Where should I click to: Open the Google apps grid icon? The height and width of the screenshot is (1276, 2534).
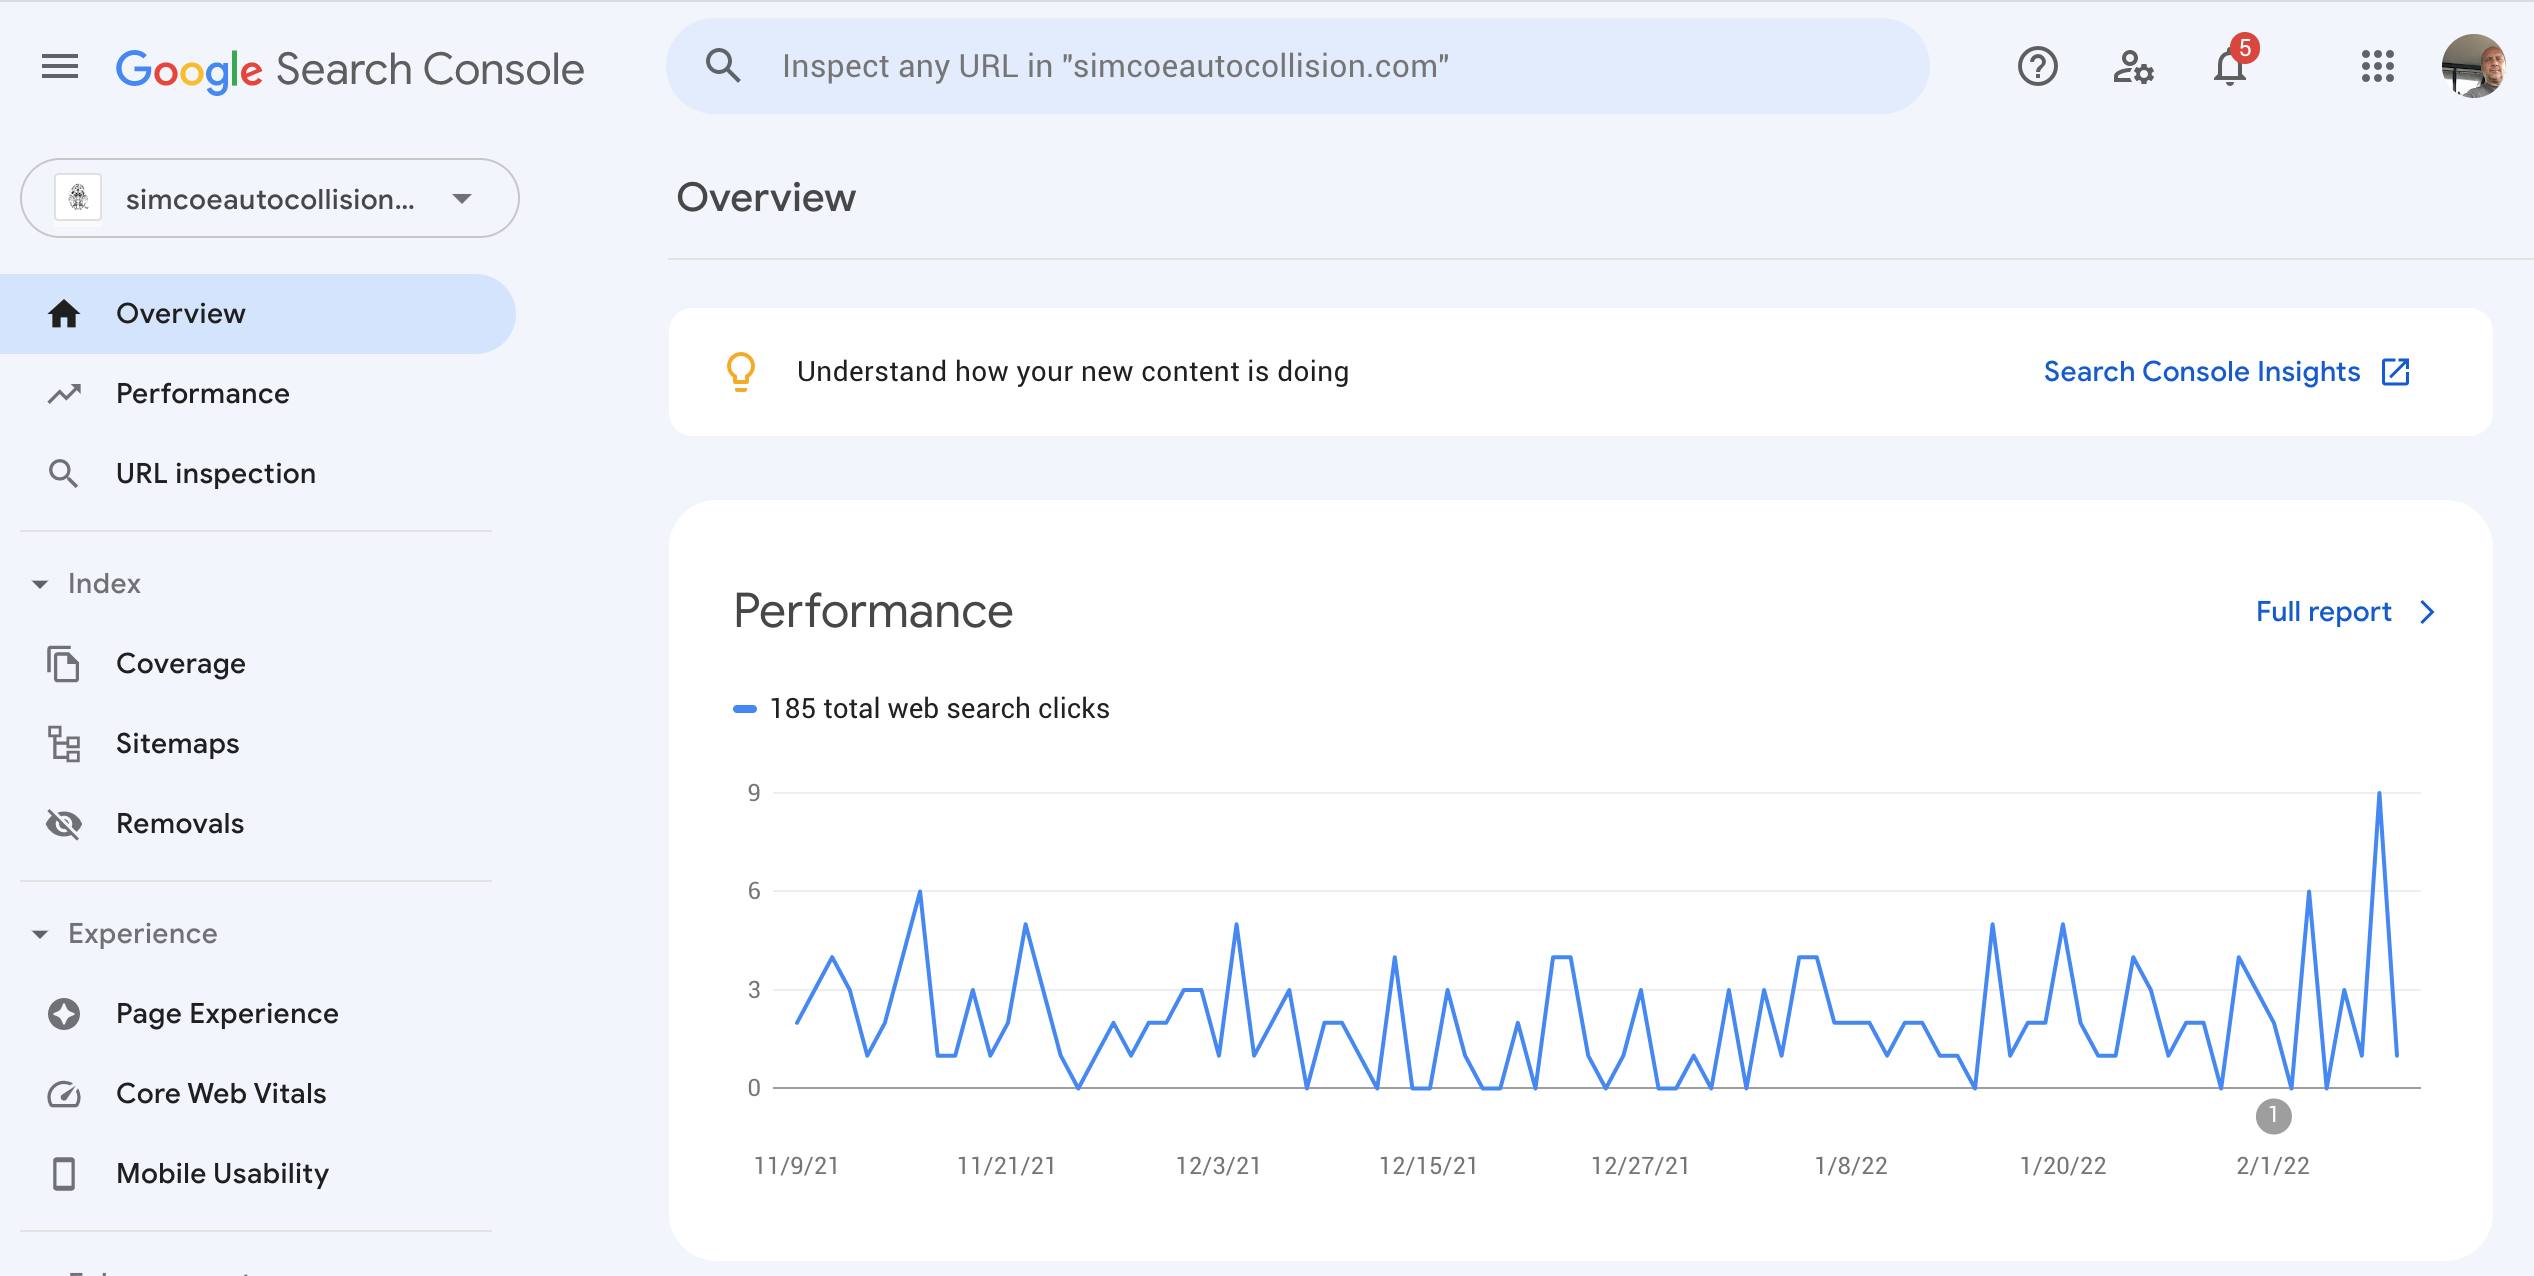[2378, 66]
